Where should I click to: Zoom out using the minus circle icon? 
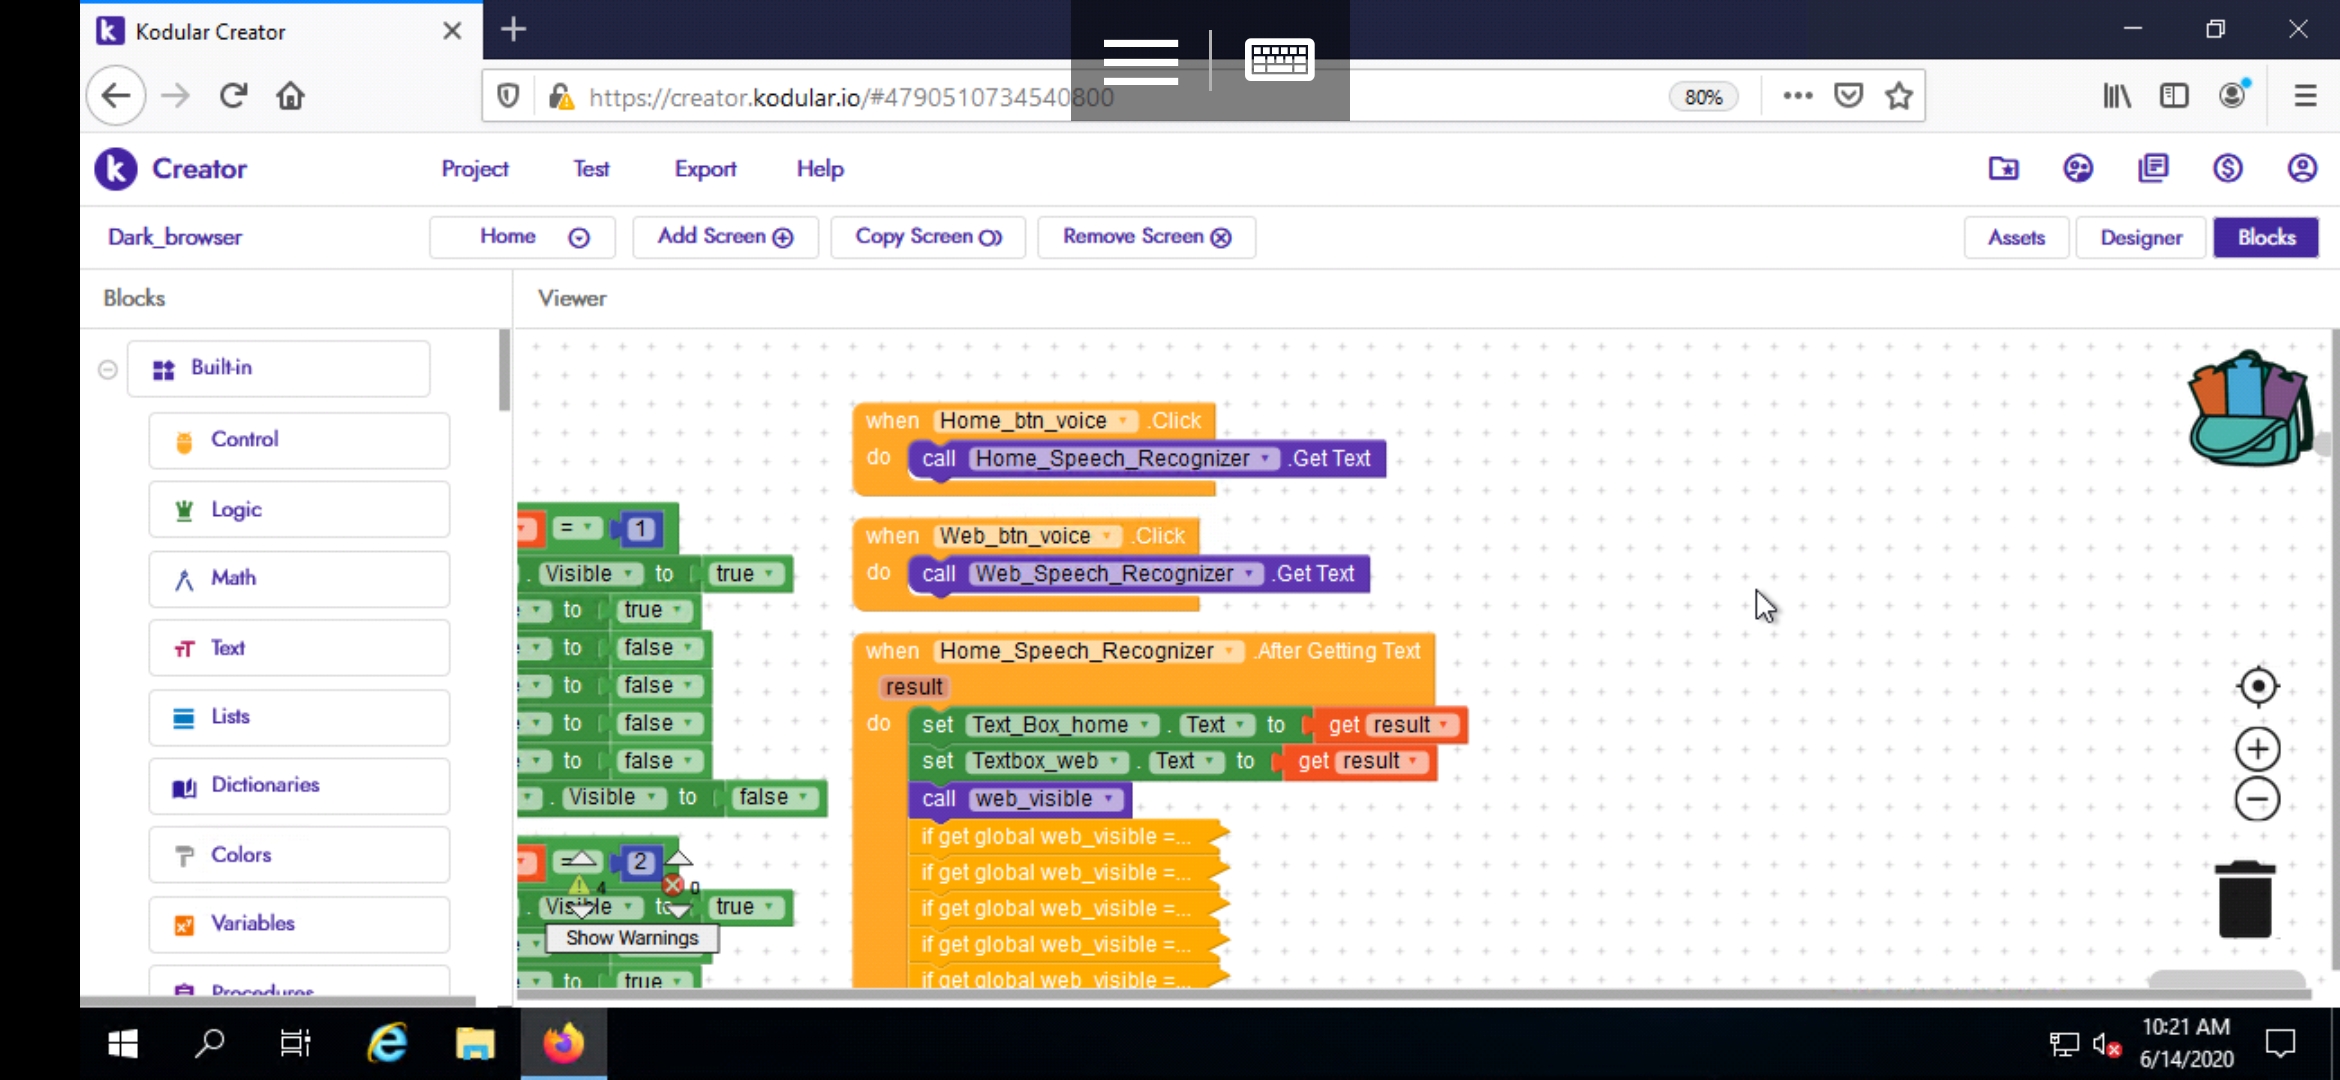[x=2257, y=799]
